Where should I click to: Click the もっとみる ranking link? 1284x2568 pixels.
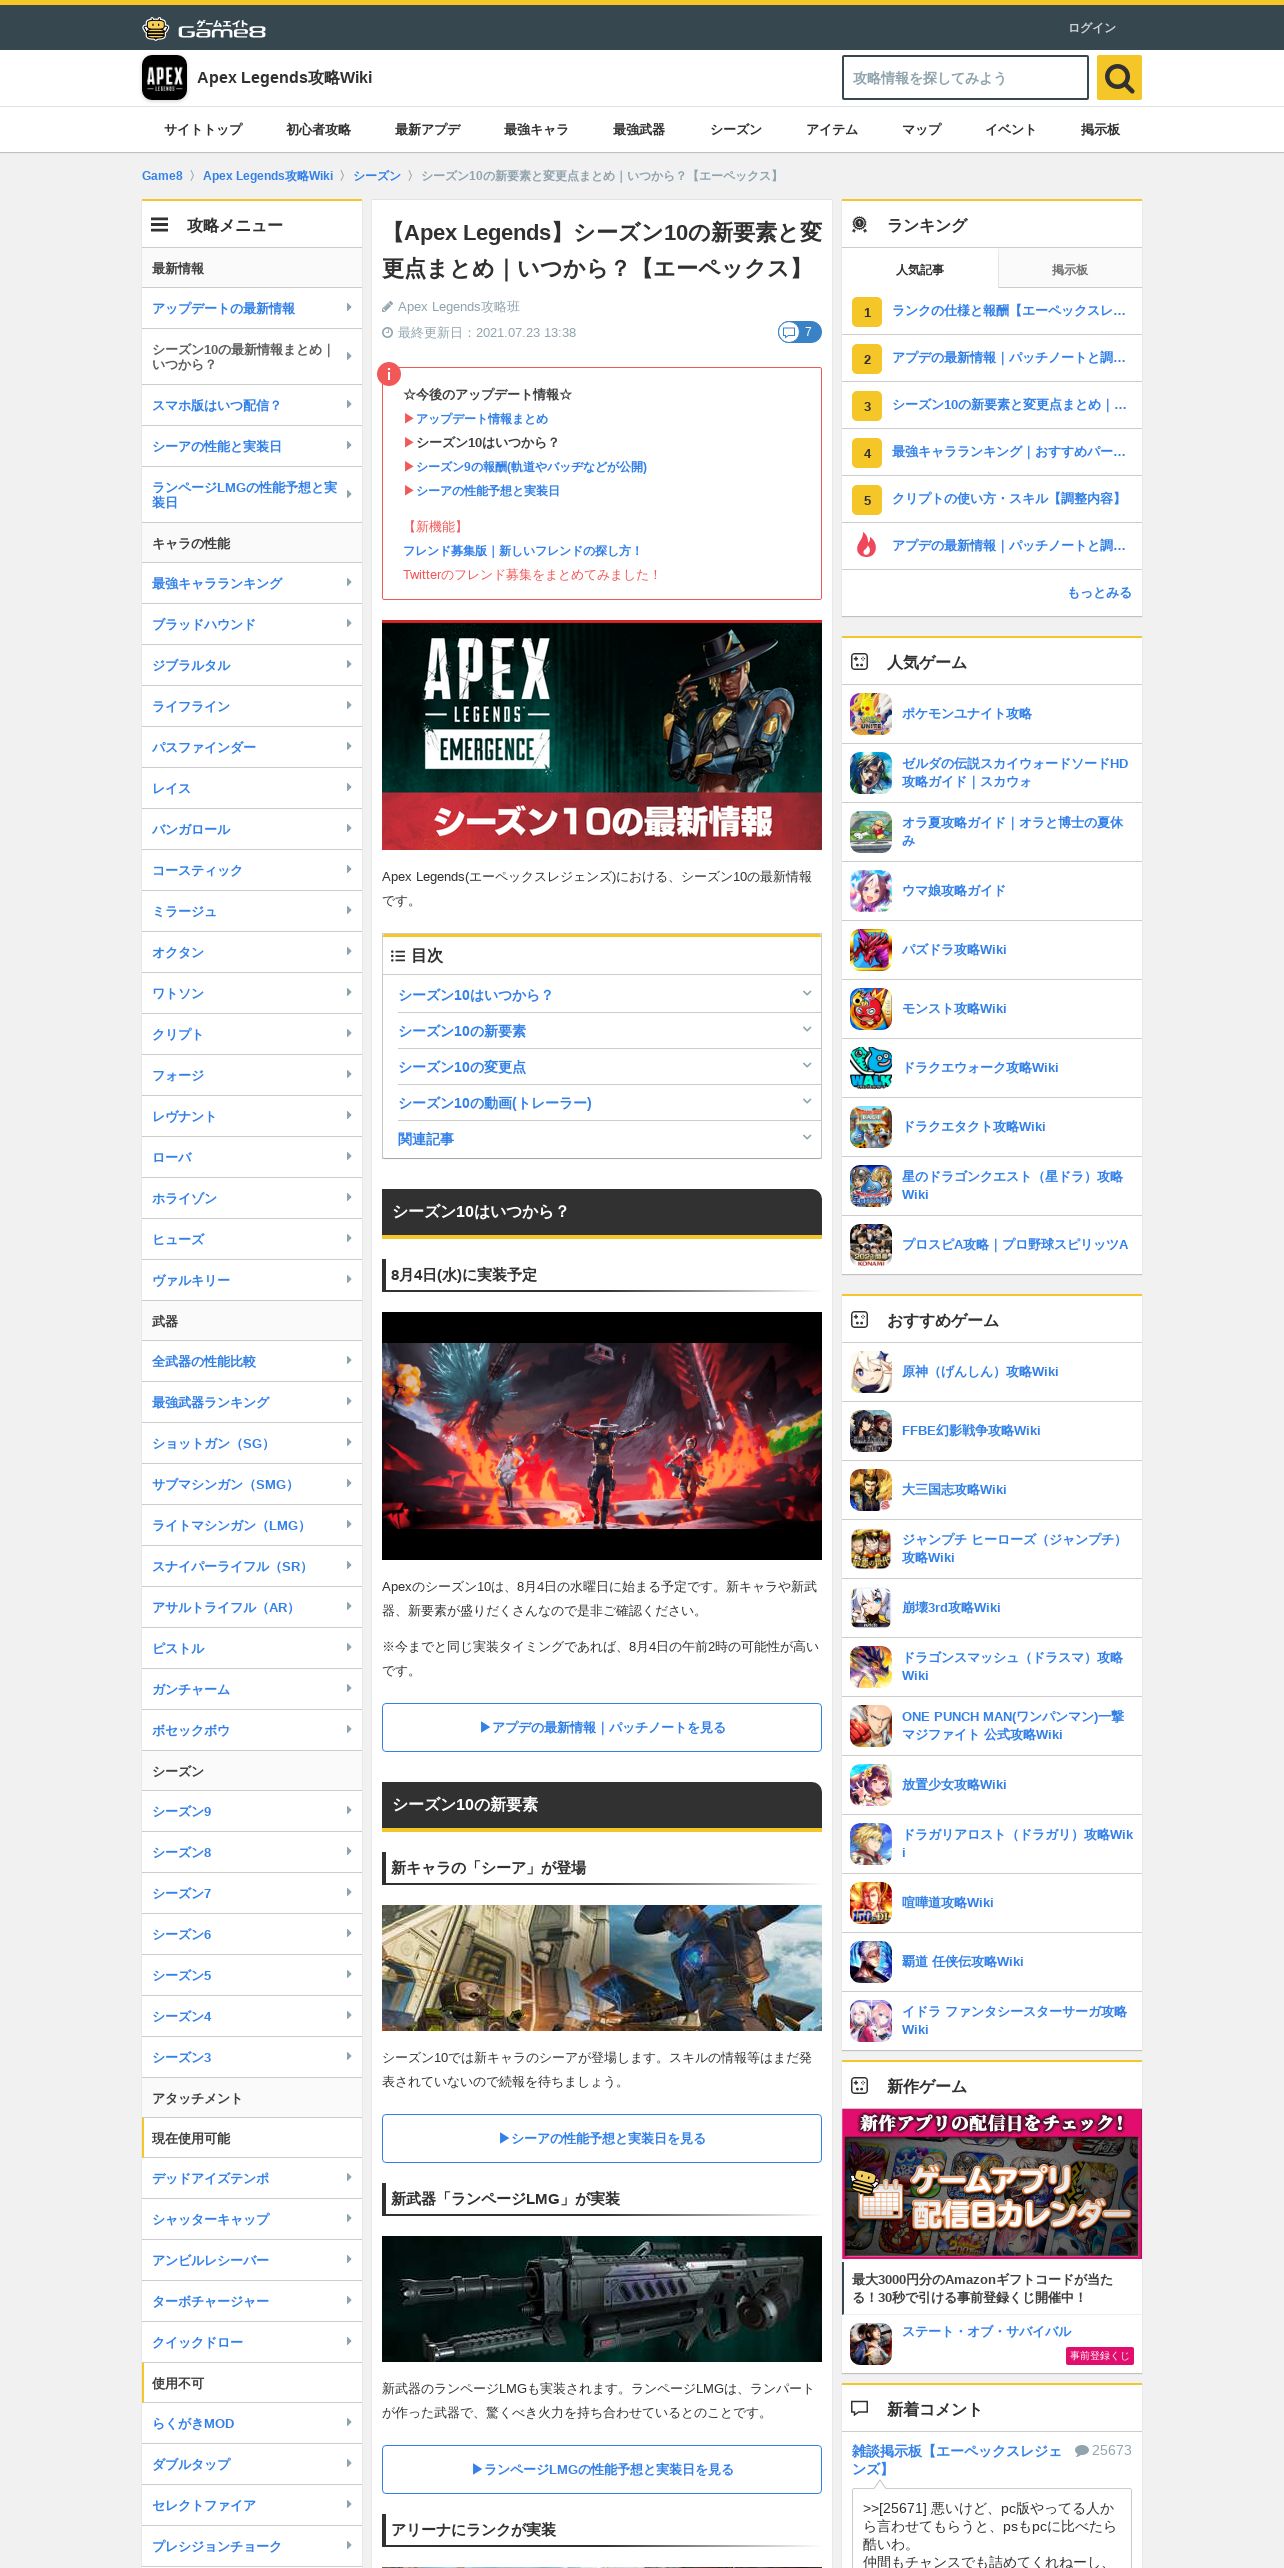pos(1100,593)
